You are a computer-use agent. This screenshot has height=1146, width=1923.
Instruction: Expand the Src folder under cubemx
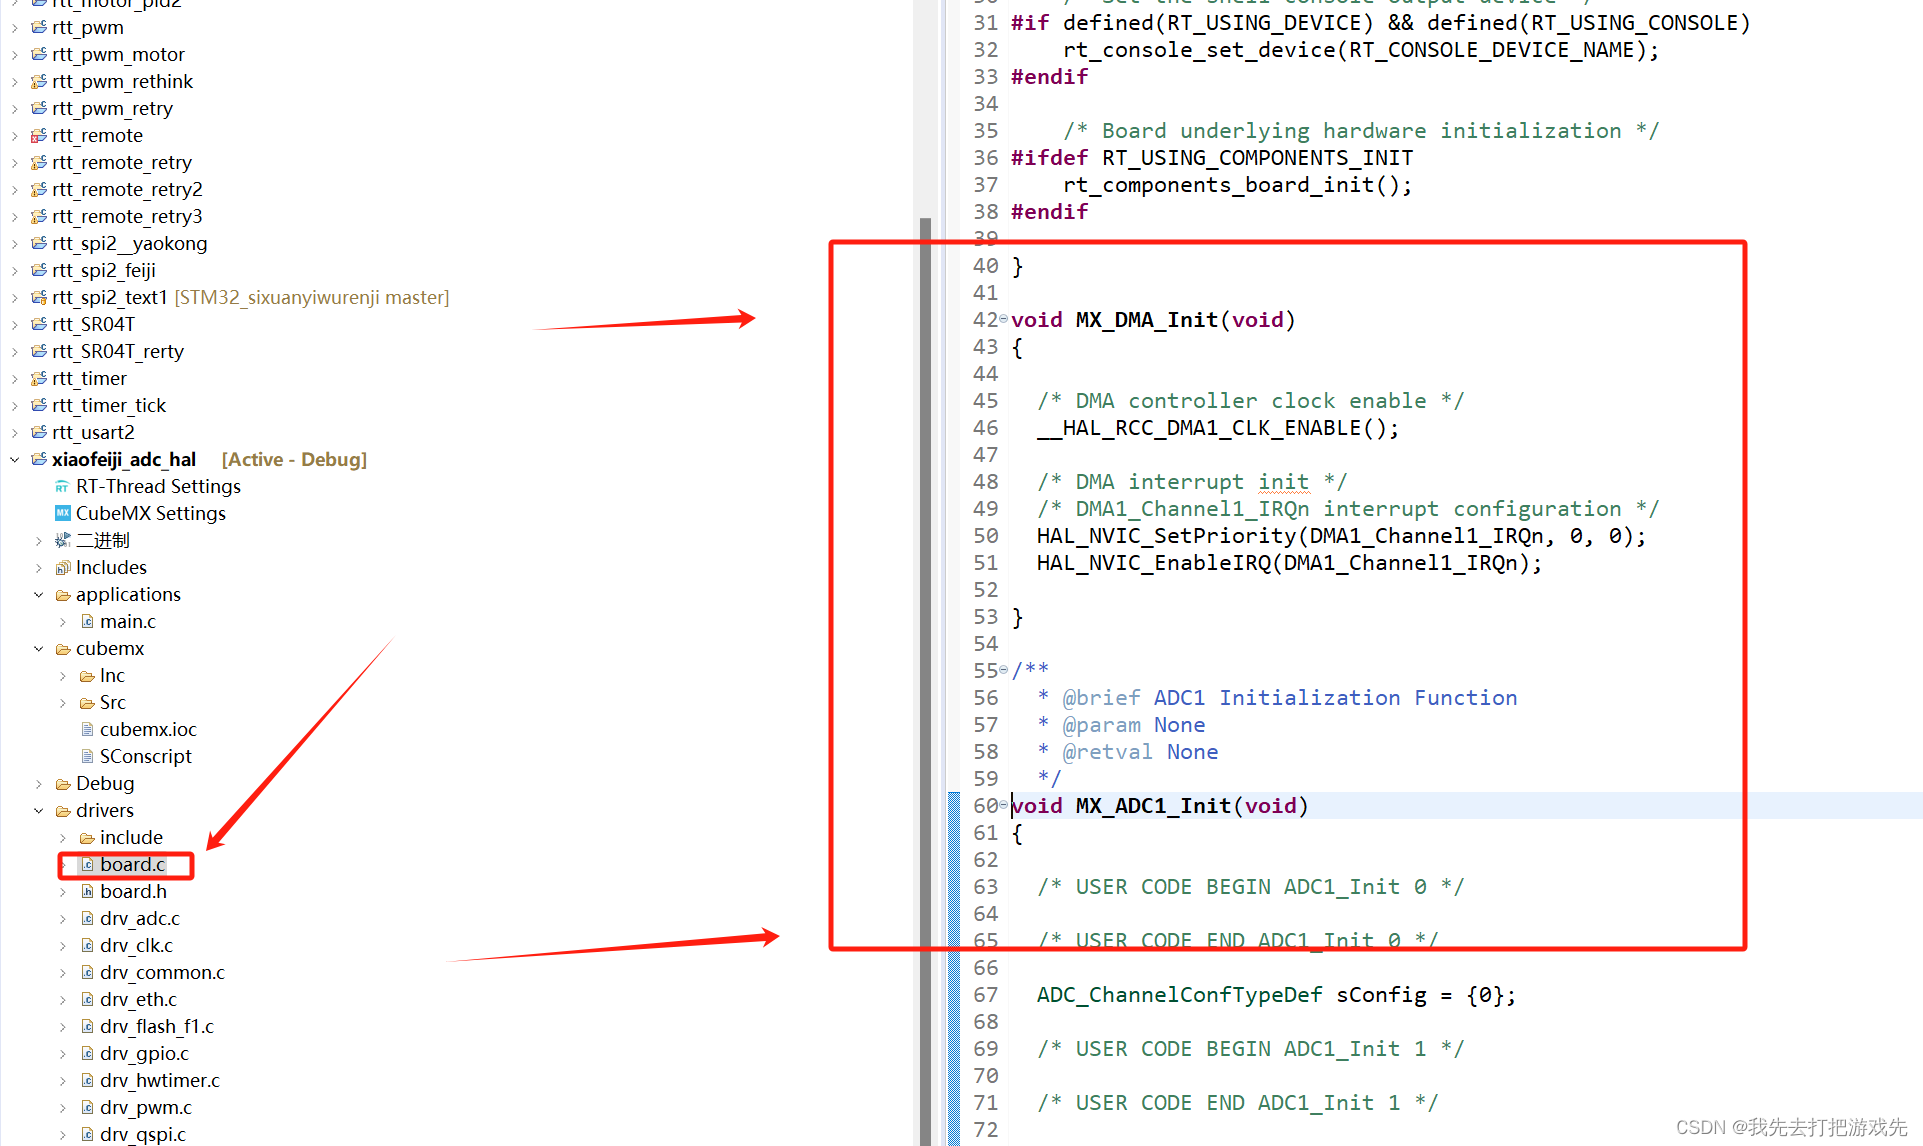pyautogui.click(x=63, y=702)
